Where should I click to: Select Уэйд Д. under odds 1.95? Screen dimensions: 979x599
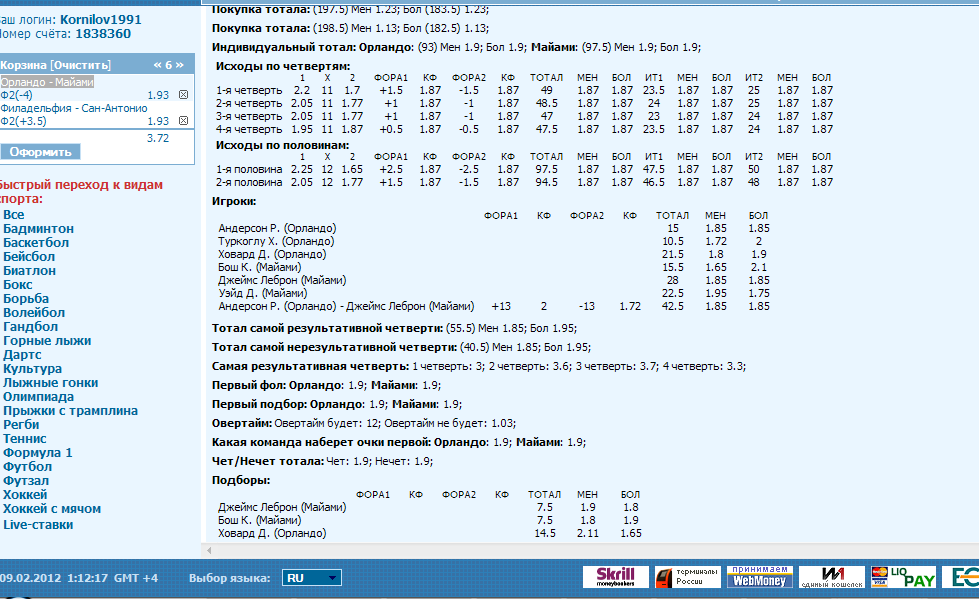pos(716,293)
